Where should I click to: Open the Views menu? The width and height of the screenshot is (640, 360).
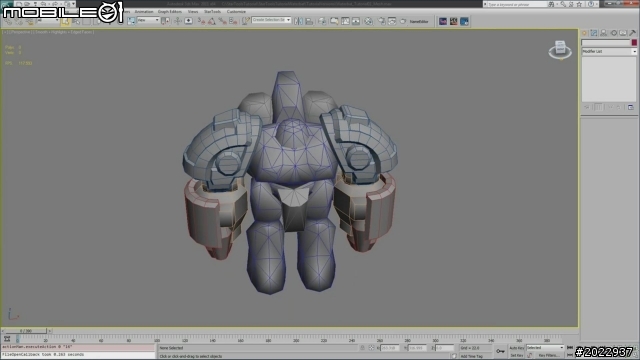coord(193,11)
